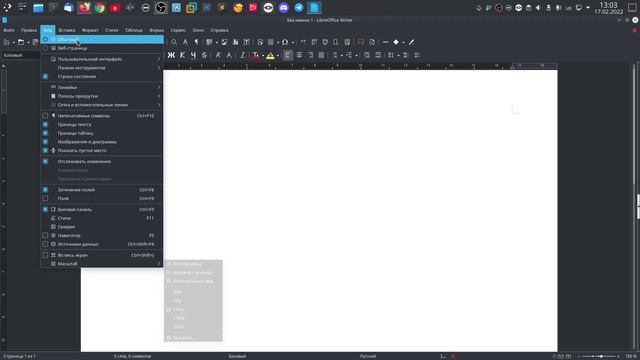The height and width of the screenshot is (360, 640).
Task: Click the Align Right icon
Action: point(310,55)
